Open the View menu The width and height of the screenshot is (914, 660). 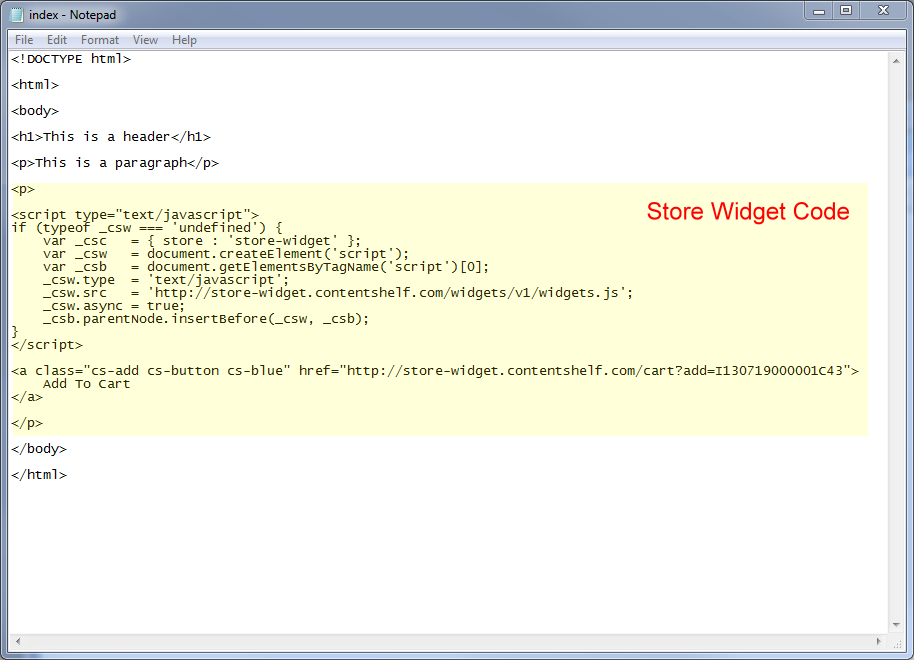145,40
